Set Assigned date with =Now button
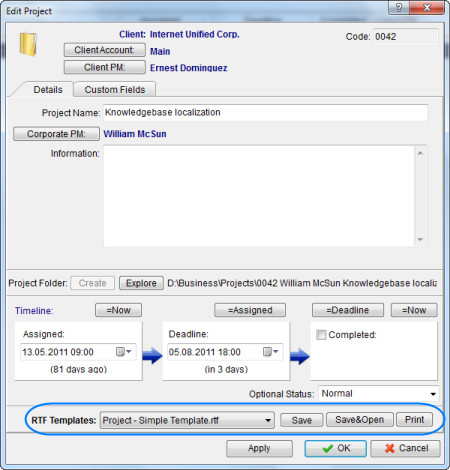The image size is (450, 470). (118, 310)
